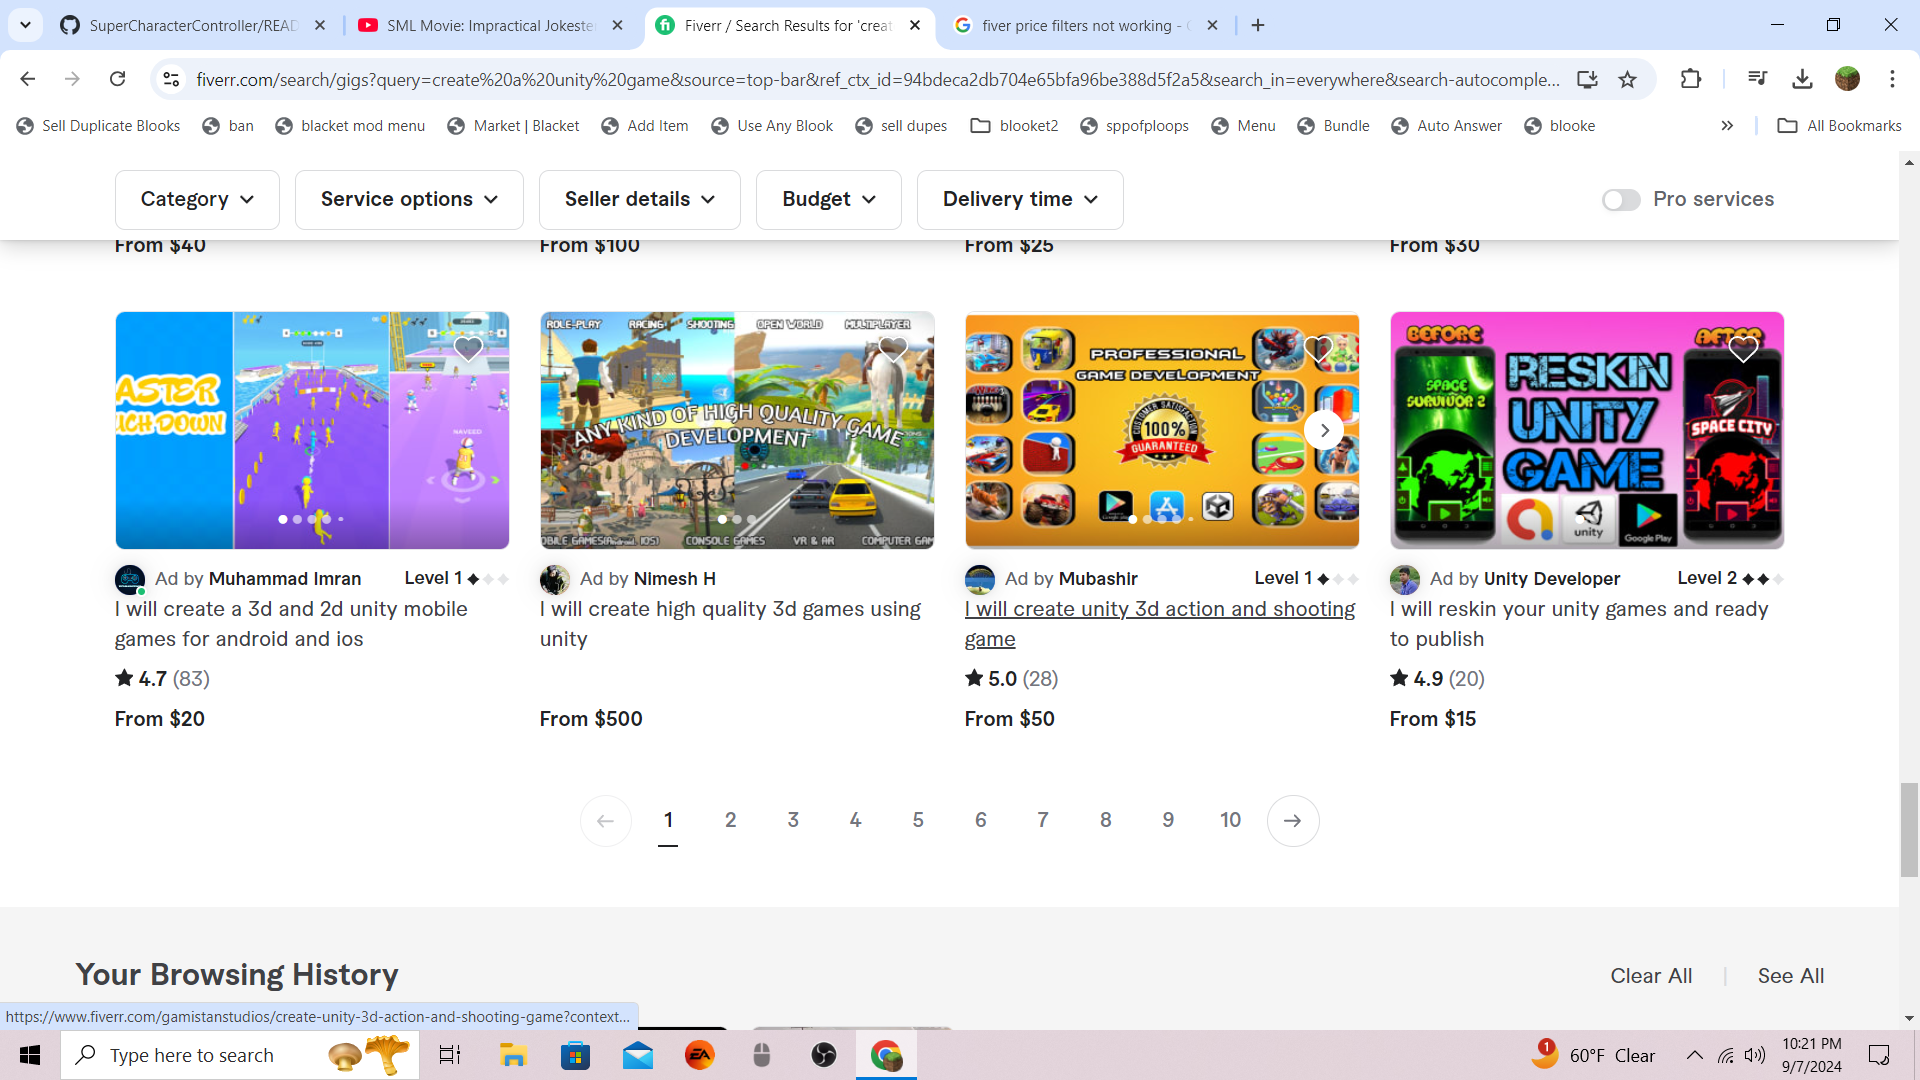The image size is (1920, 1080).
Task: Favorite the Muhammad Imran gig with heart icon
Action: [468, 348]
